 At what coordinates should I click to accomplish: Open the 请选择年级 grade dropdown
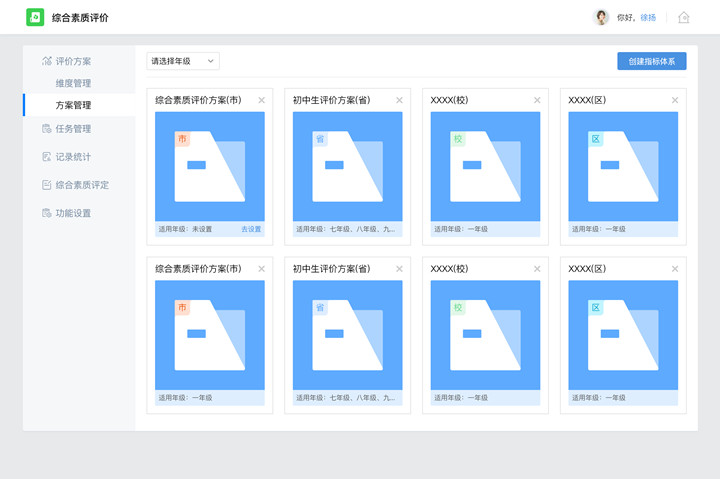coord(183,61)
